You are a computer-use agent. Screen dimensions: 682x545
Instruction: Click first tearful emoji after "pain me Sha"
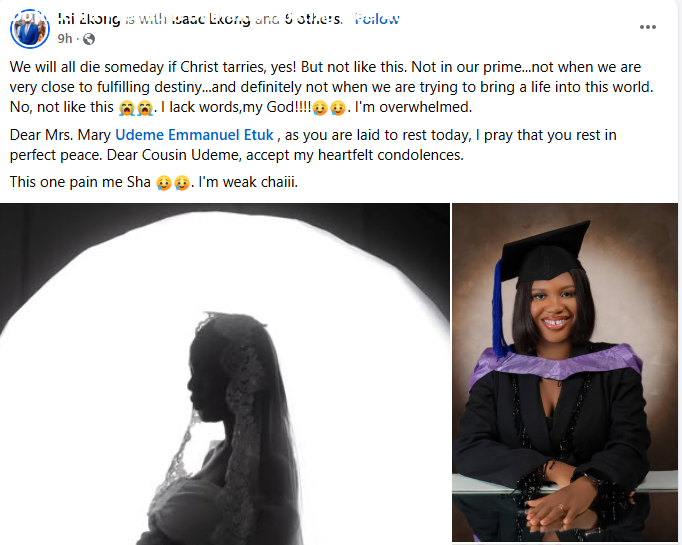(x=164, y=183)
